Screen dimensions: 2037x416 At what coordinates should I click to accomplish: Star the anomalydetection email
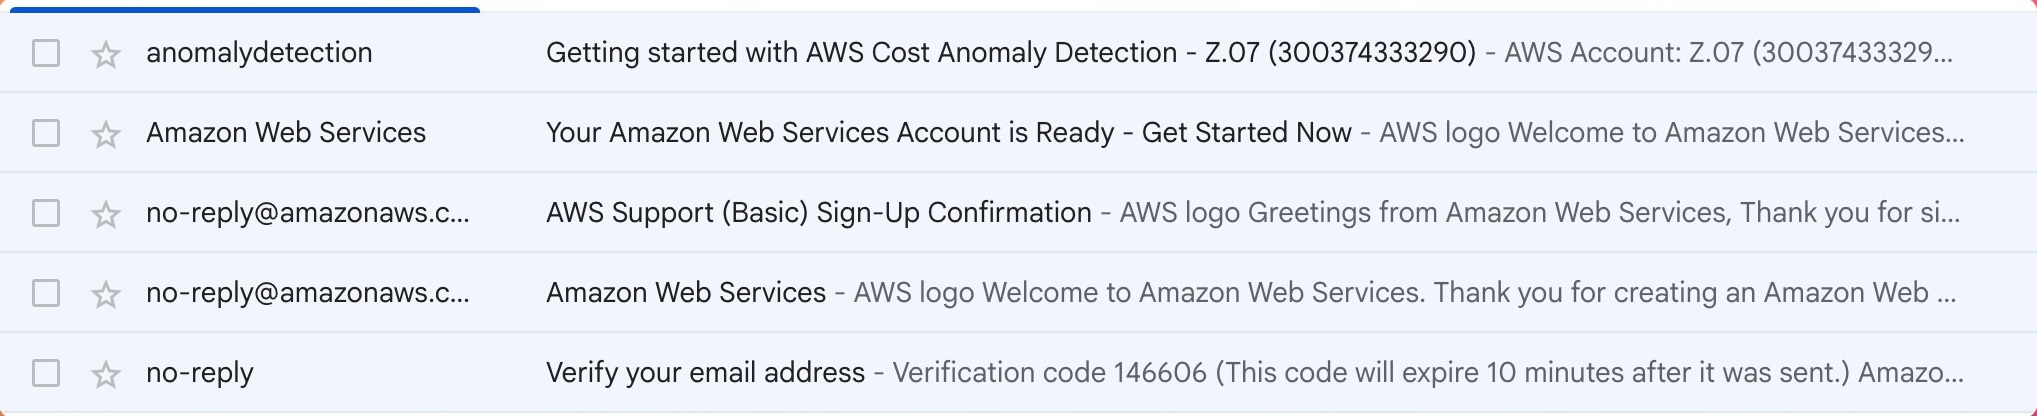click(x=105, y=54)
